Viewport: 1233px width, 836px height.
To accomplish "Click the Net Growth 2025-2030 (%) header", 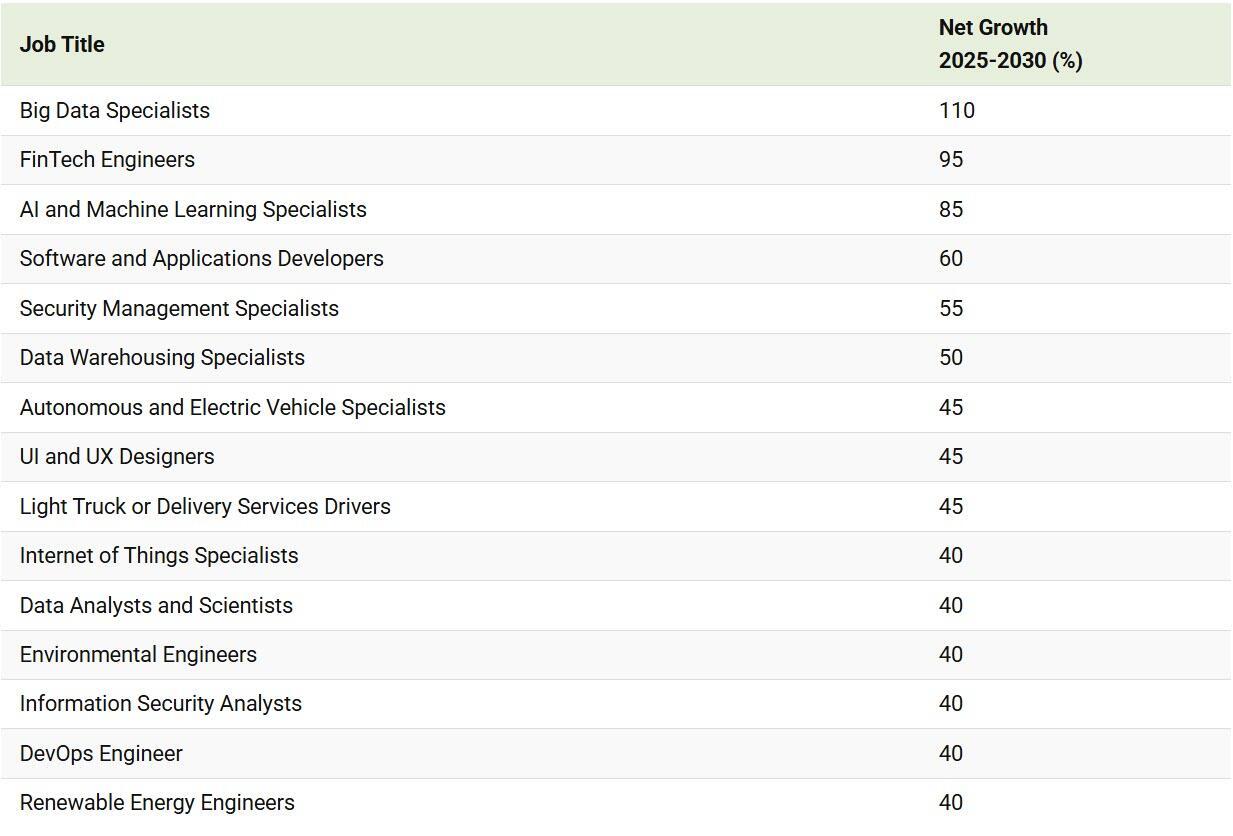I will point(1010,44).
